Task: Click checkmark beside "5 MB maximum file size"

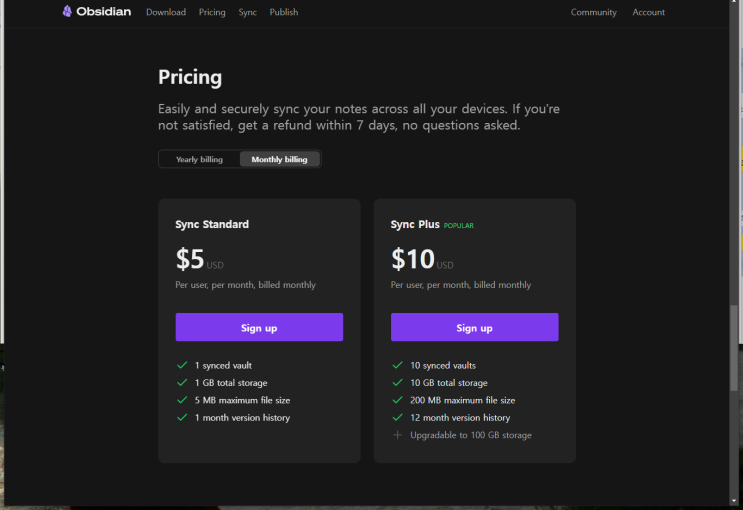Action: pyautogui.click(x=182, y=400)
